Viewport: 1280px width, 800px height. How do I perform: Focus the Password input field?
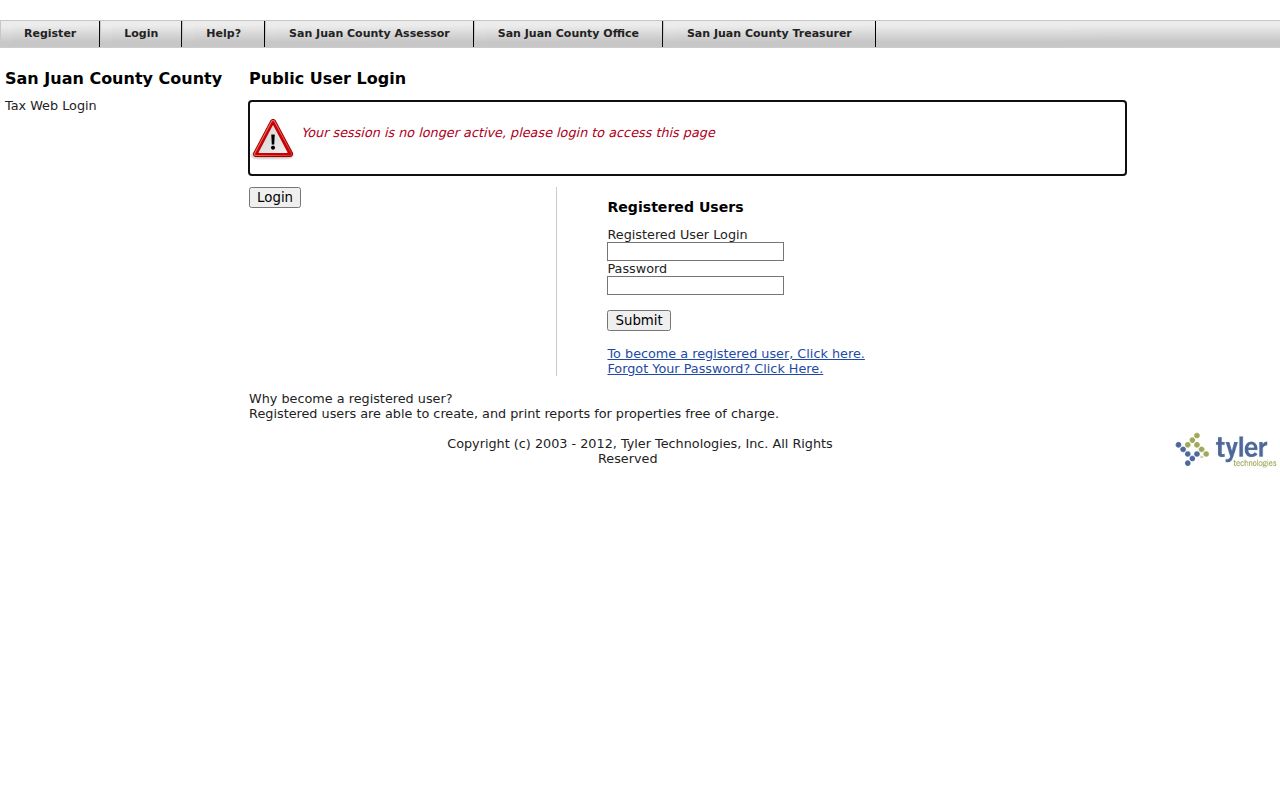[695, 286]
